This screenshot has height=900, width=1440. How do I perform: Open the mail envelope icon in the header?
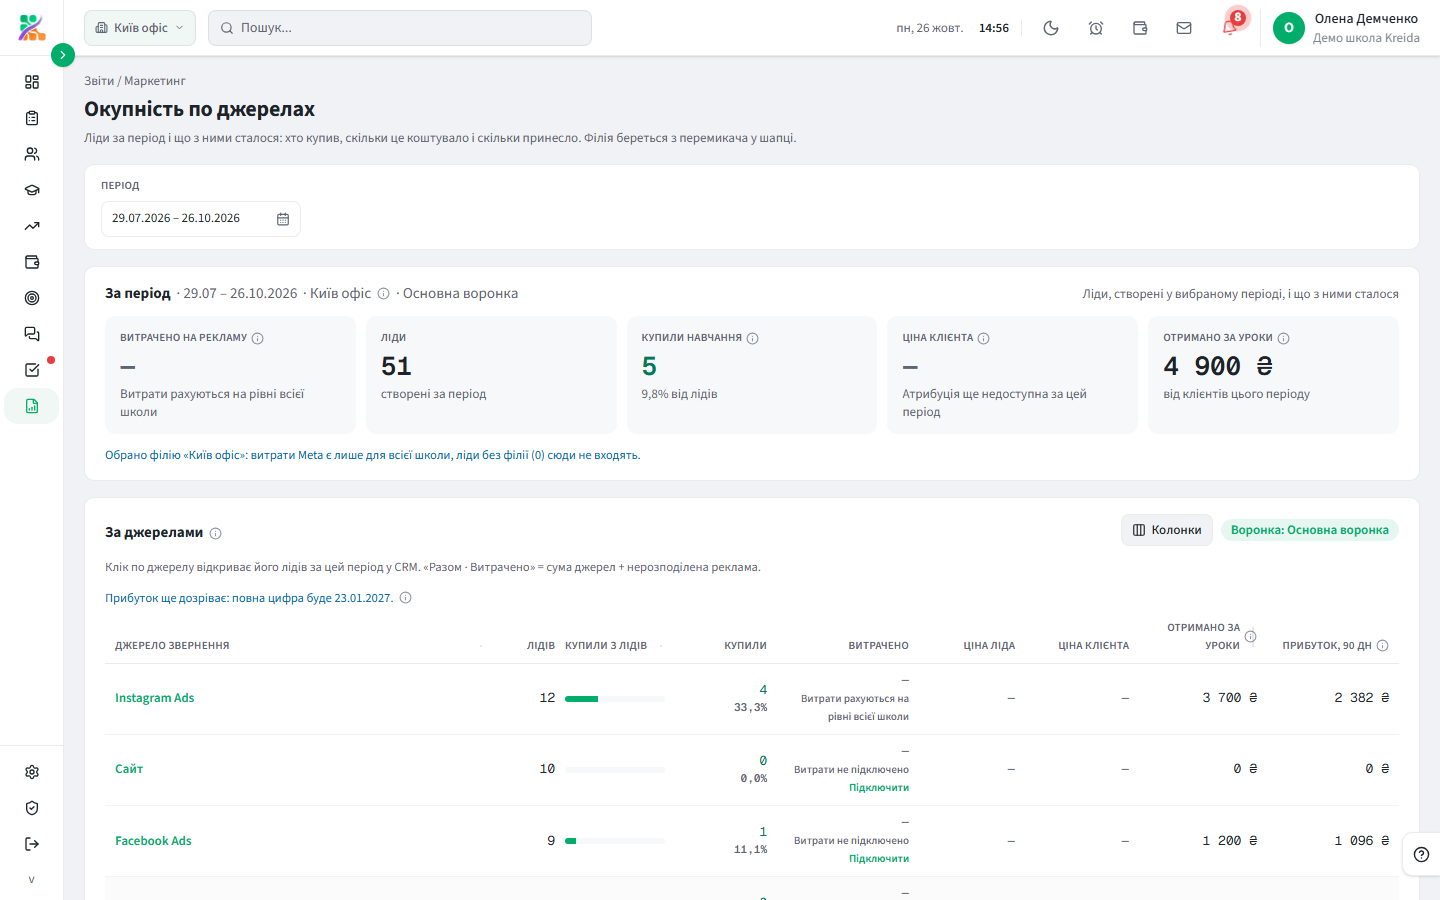1184,28
